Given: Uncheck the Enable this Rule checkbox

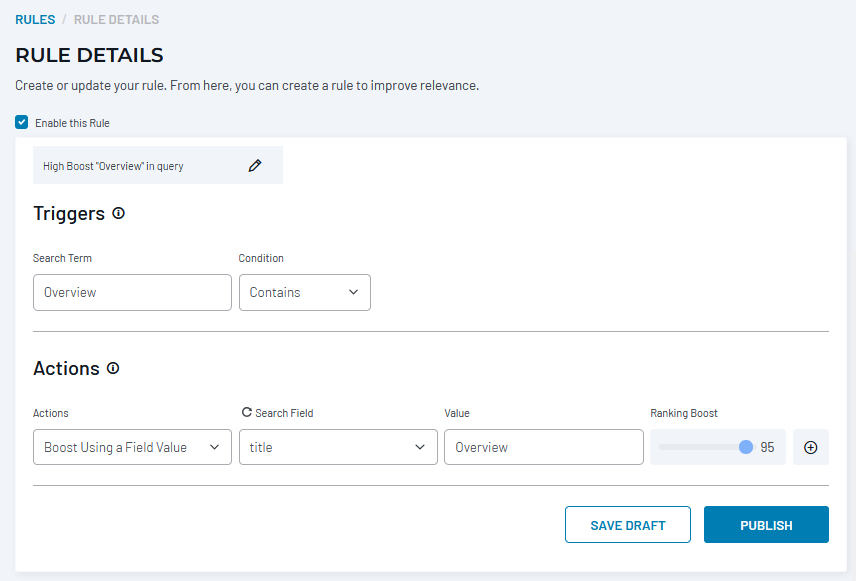Looking at the screenshot, I should pyautogui.click(x=22, y=122).
